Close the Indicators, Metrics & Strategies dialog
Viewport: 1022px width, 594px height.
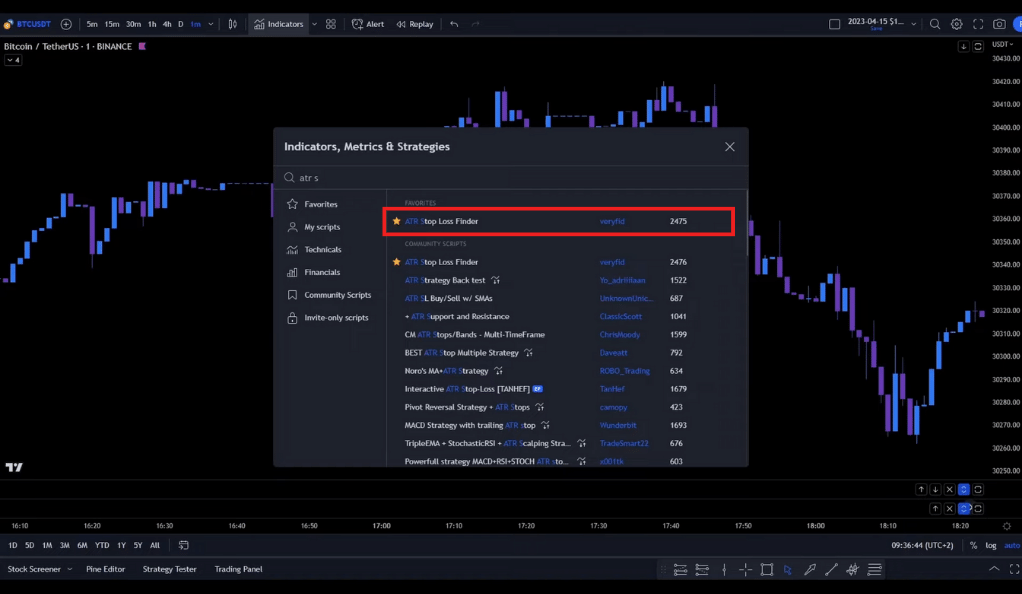730,147
